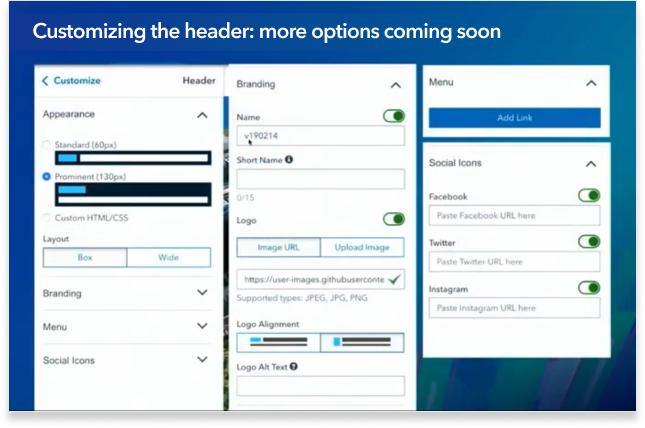Collapse the Social Icons panel chevron
Screen dimensions: 645x428
tap(591, 164)
